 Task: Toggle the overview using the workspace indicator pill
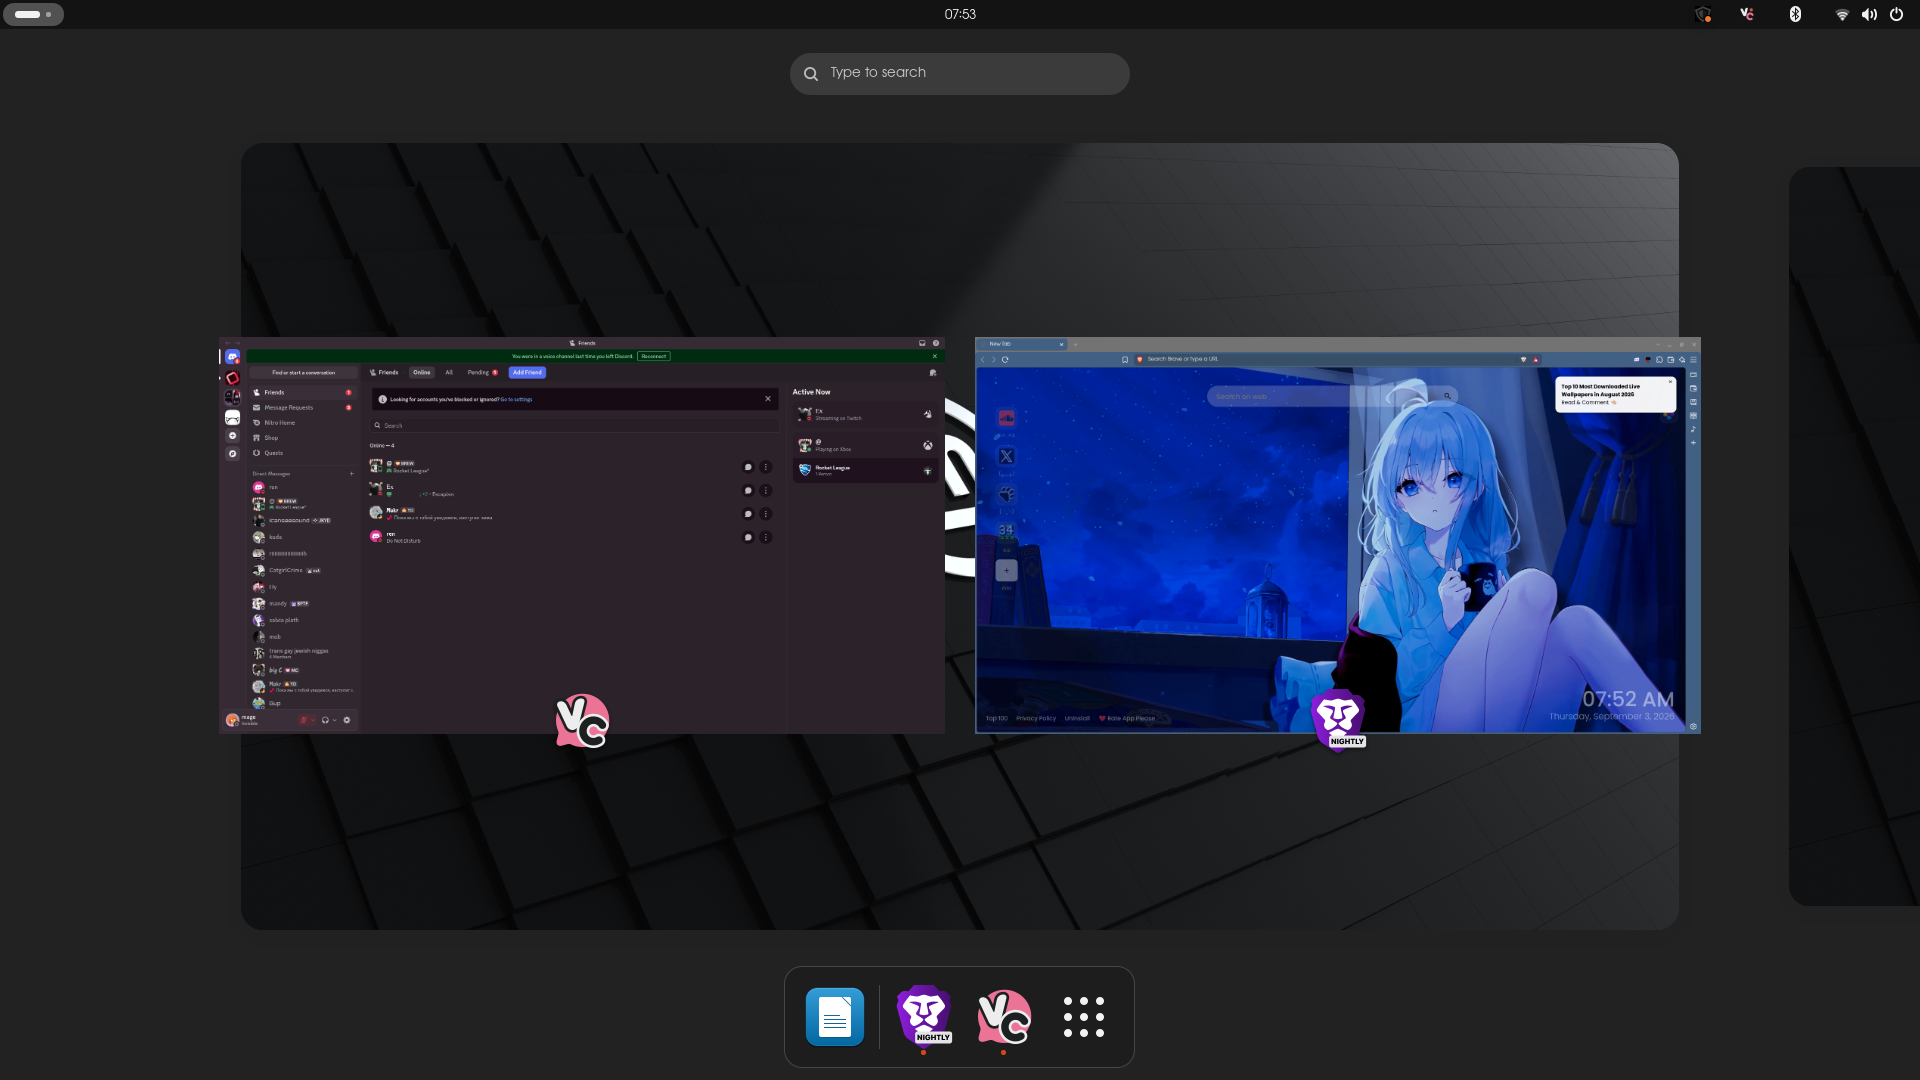pyautogui.click(x=33, y=14)
